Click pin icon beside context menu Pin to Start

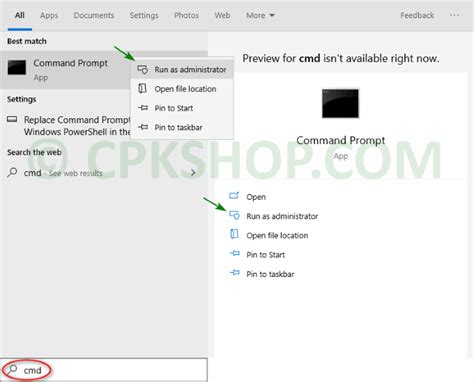[143, 108]
